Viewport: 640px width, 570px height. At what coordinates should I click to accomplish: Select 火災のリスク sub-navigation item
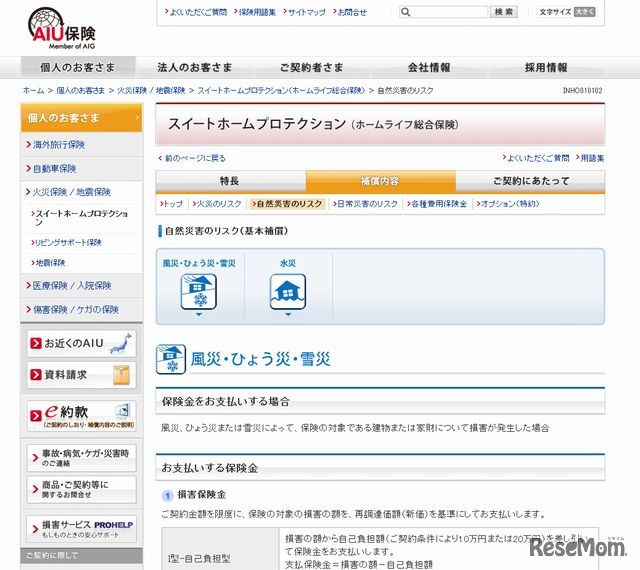(x=217, y=204)
